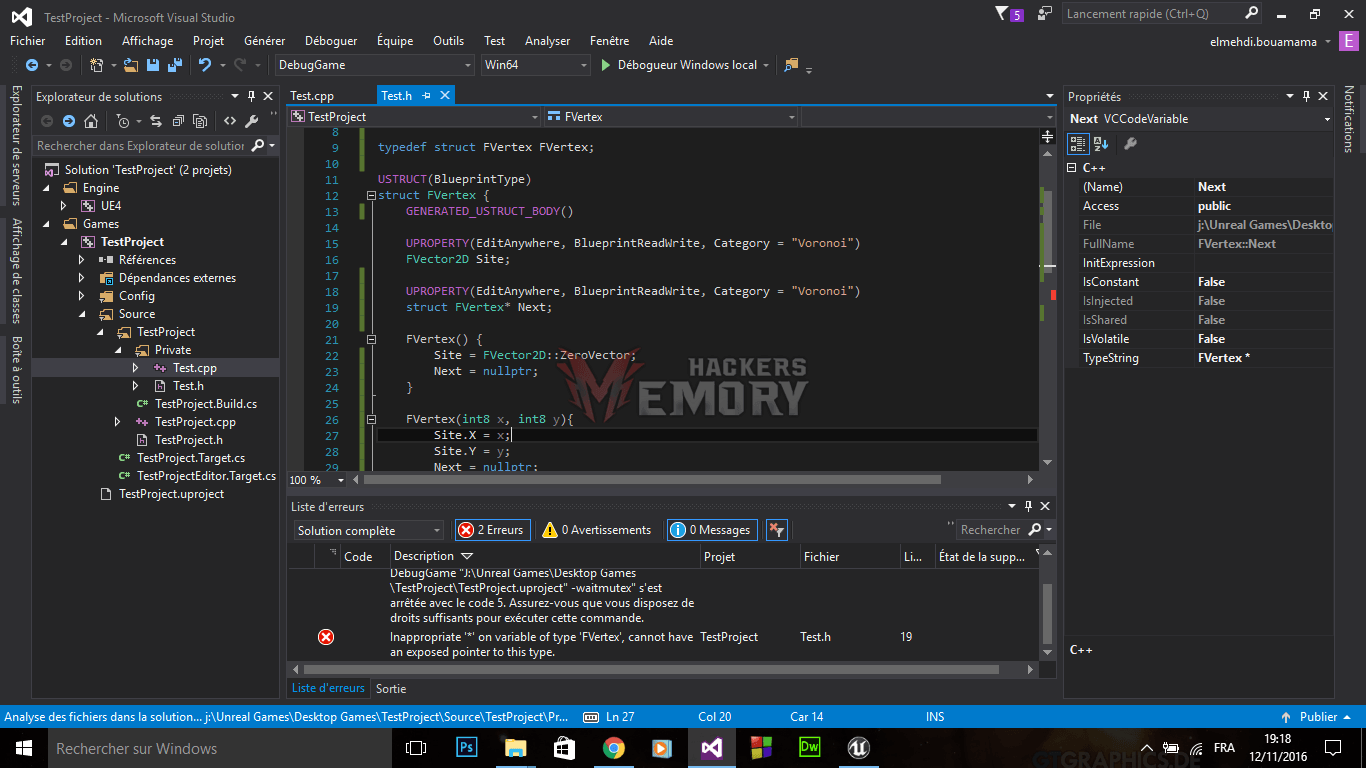Toggle the Categorized view in Propriétés

pos(1078,144)
